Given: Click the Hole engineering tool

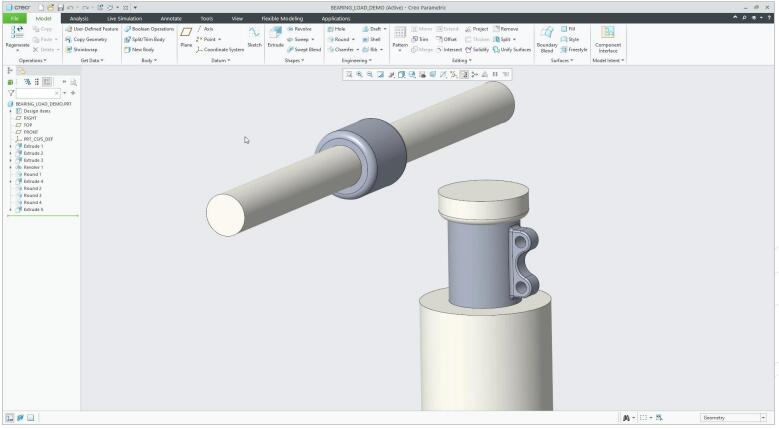Looking at the screenshot, I should click(336, 29).
